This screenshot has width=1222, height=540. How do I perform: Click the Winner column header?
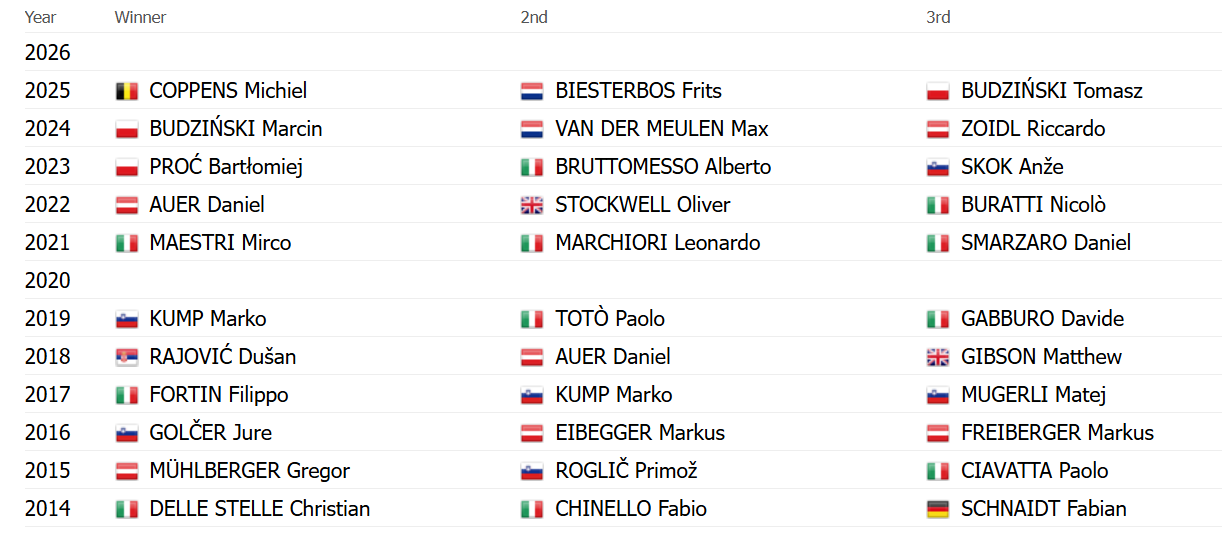140,17
